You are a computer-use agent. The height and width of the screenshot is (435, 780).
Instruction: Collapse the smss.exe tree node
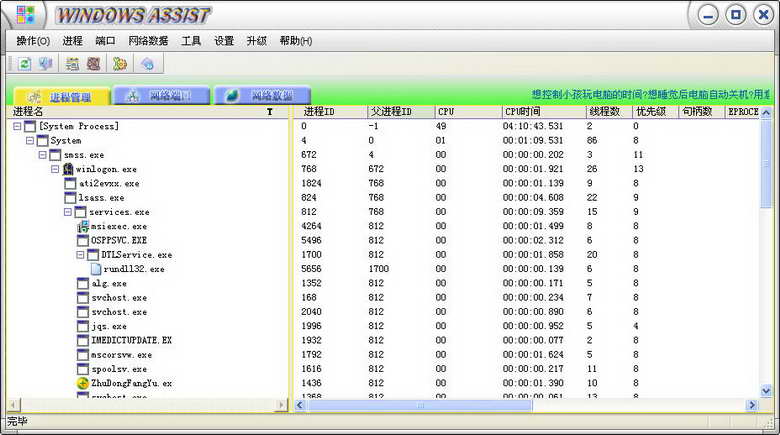click(42, 155)
